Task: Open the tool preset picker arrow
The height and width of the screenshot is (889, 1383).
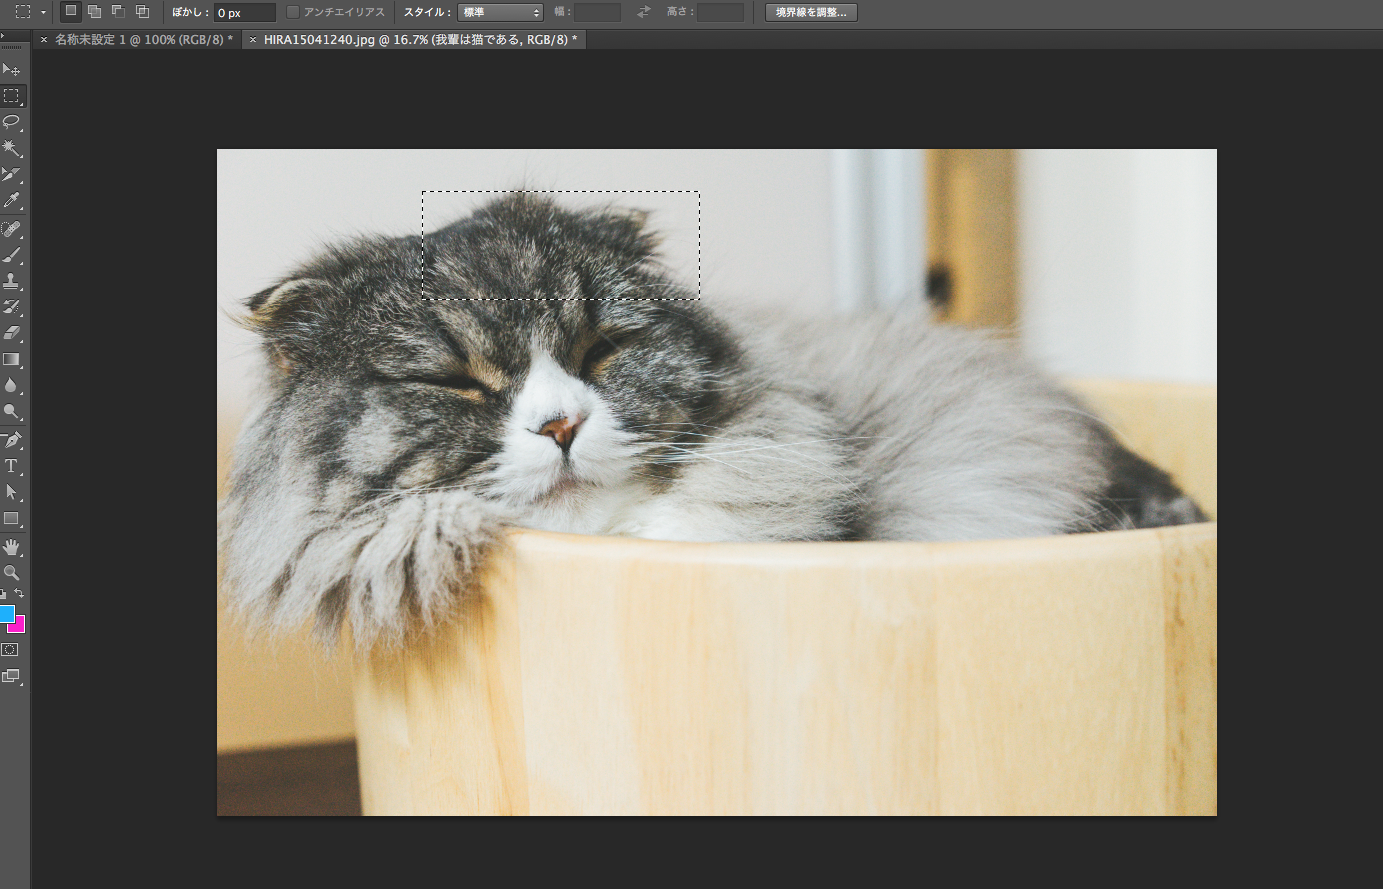Action: (x=43, y=13)
